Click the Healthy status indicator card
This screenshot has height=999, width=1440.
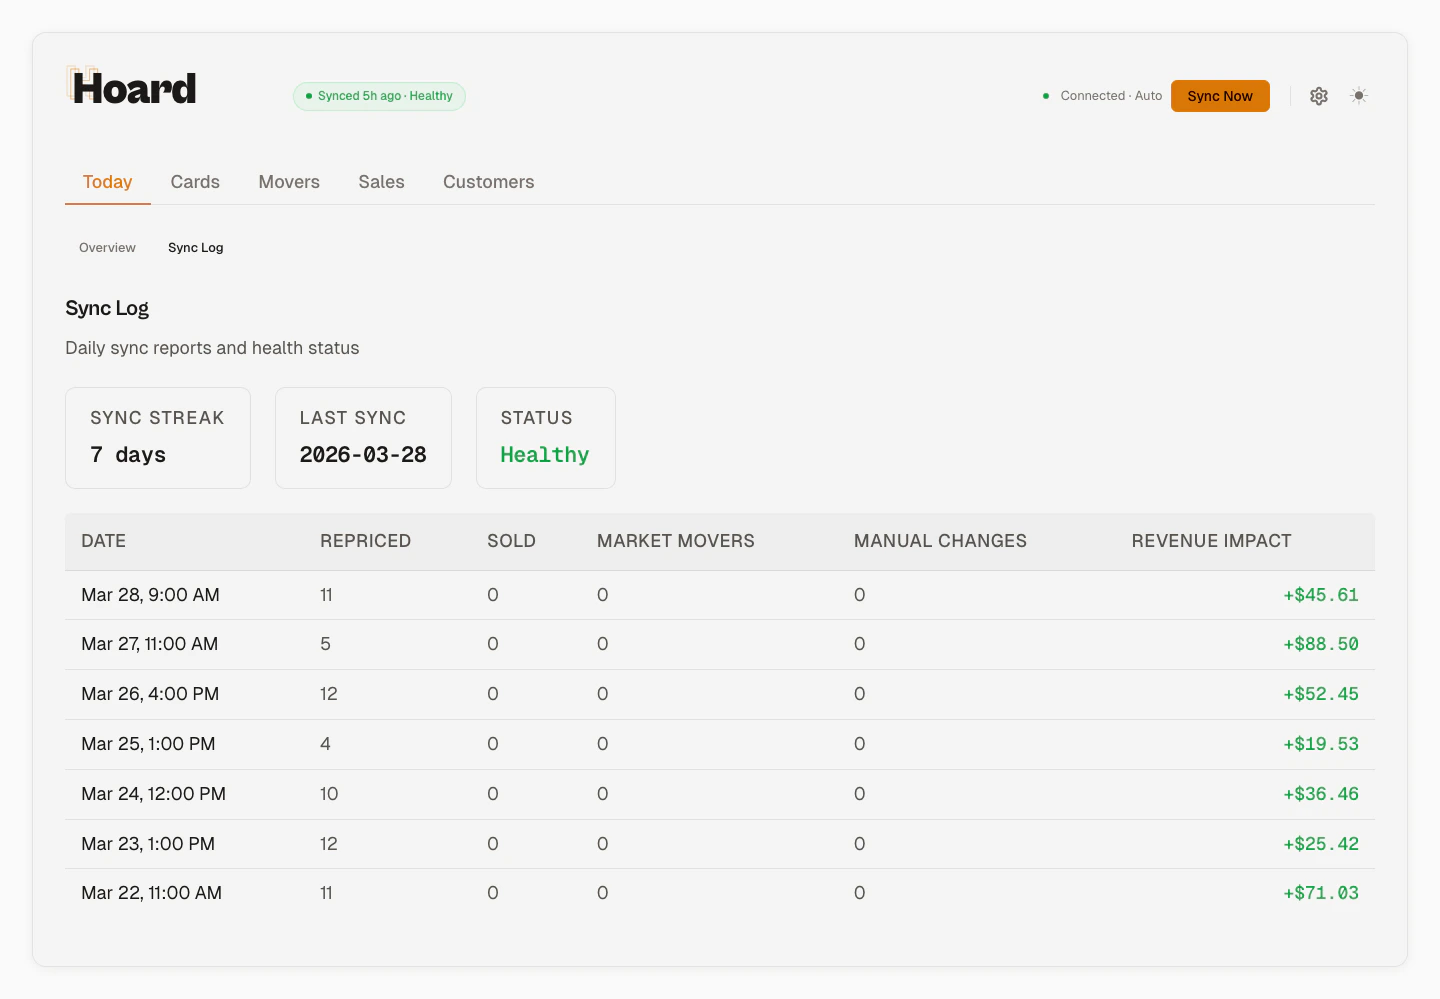click(x=545, y=437)
